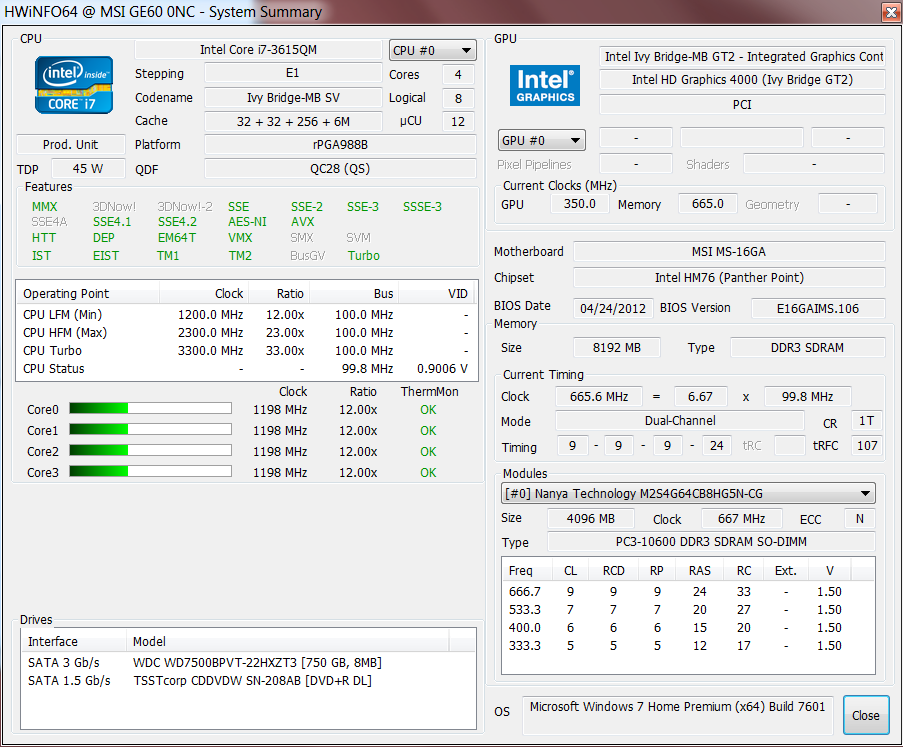903x747 pixels.
Task: Click the 667 MHz module clock field
Action: tap(741, 518)
